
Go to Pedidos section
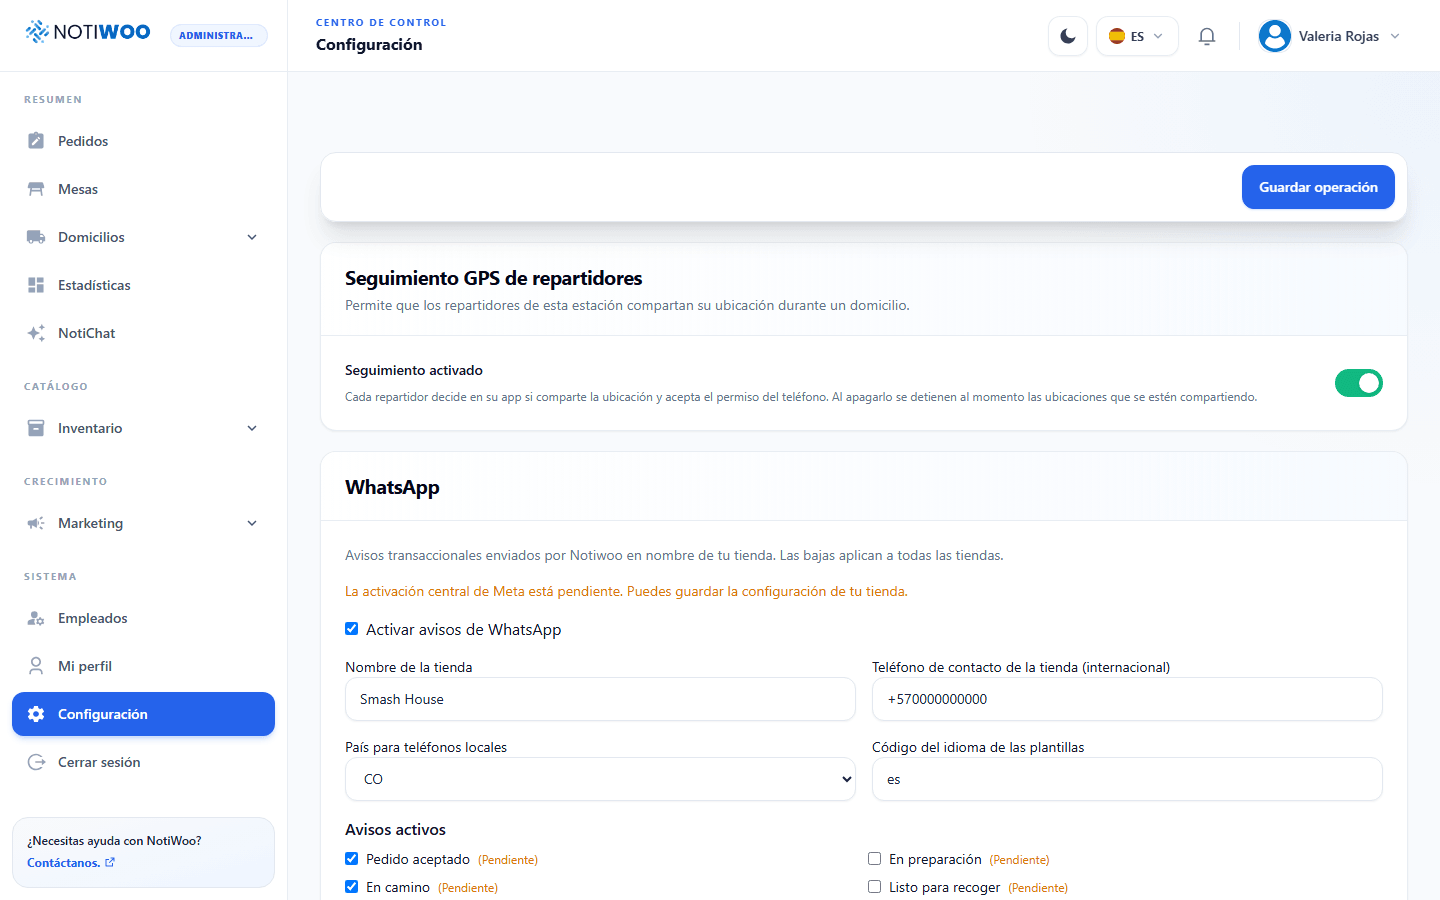[x=143, y=141]
